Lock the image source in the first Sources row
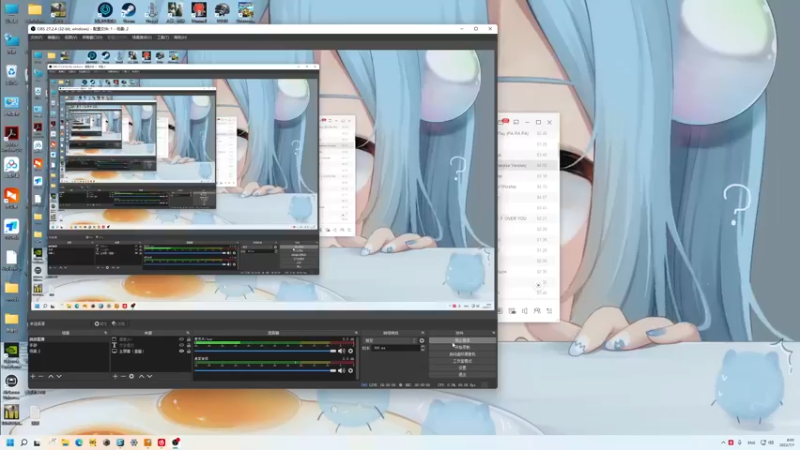The height and width of the screenshot is (450, 800). click(188, 339)
